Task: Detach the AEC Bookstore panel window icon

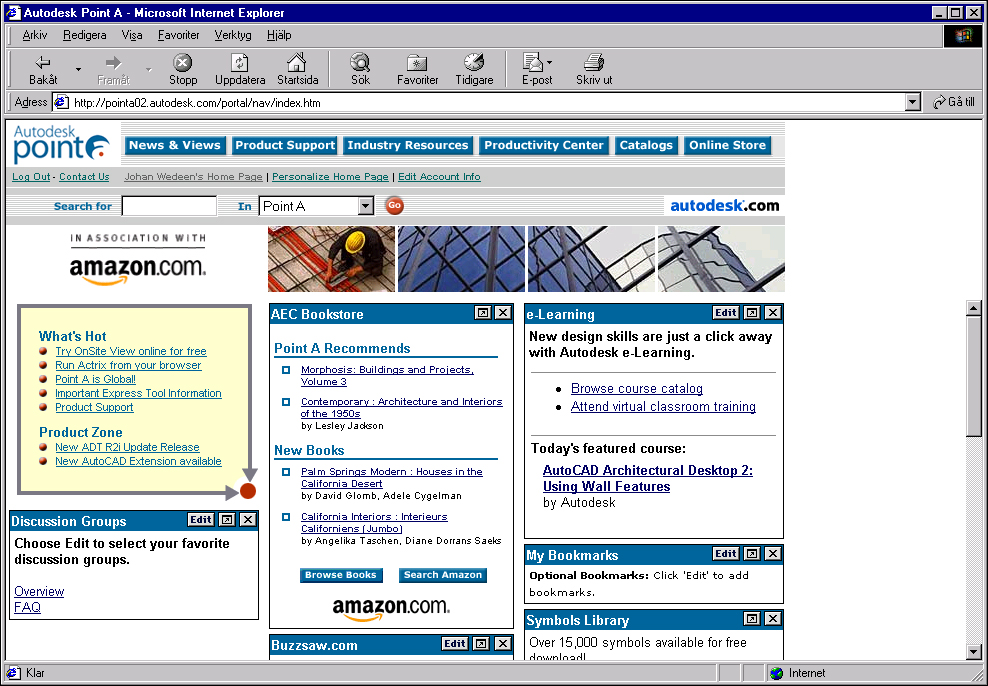Action: [x=482, y=312]
